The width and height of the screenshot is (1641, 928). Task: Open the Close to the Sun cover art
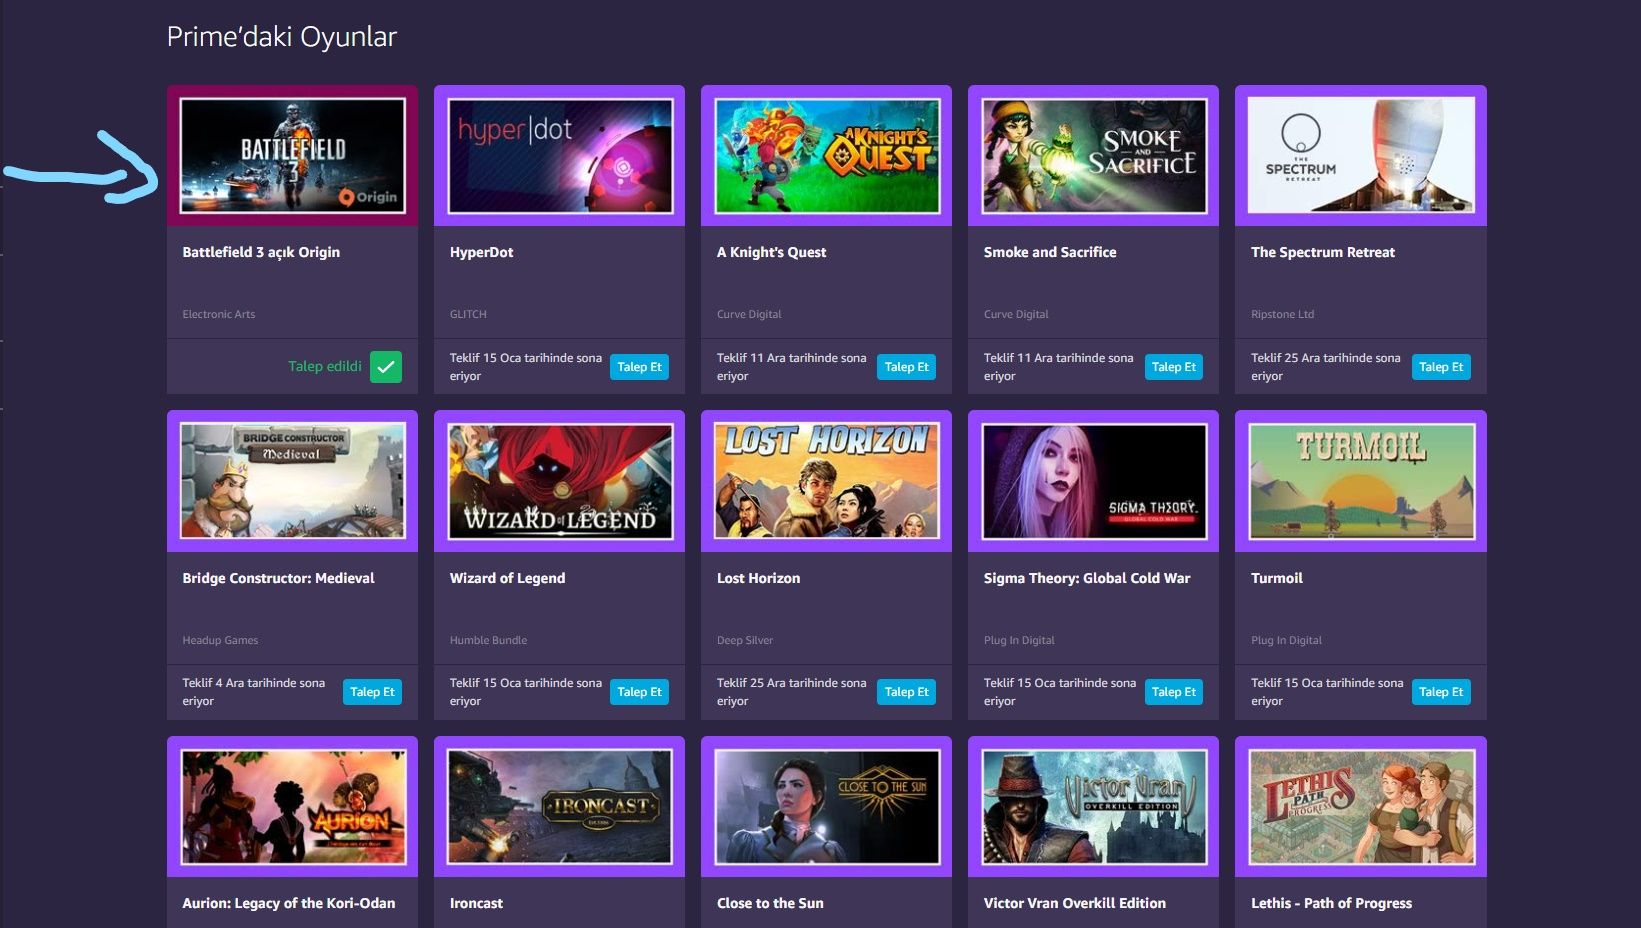pos(827,807)
